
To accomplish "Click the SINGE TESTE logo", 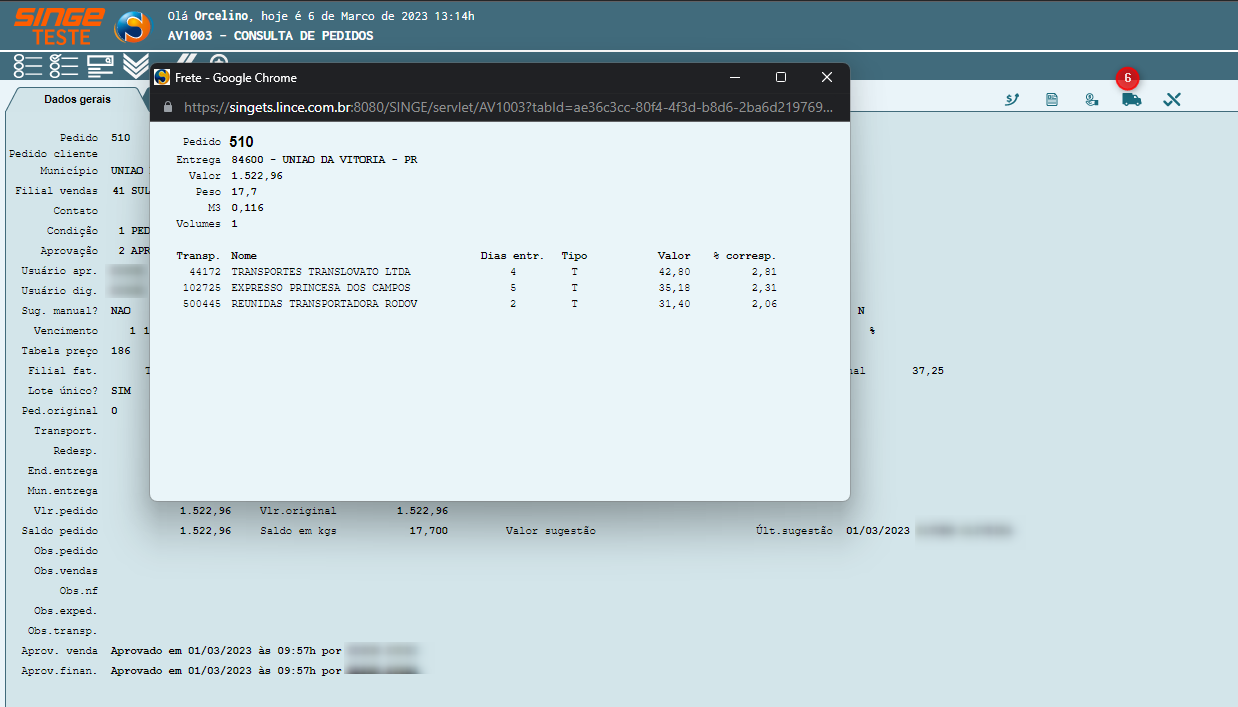I will click(x=59, y=26).
